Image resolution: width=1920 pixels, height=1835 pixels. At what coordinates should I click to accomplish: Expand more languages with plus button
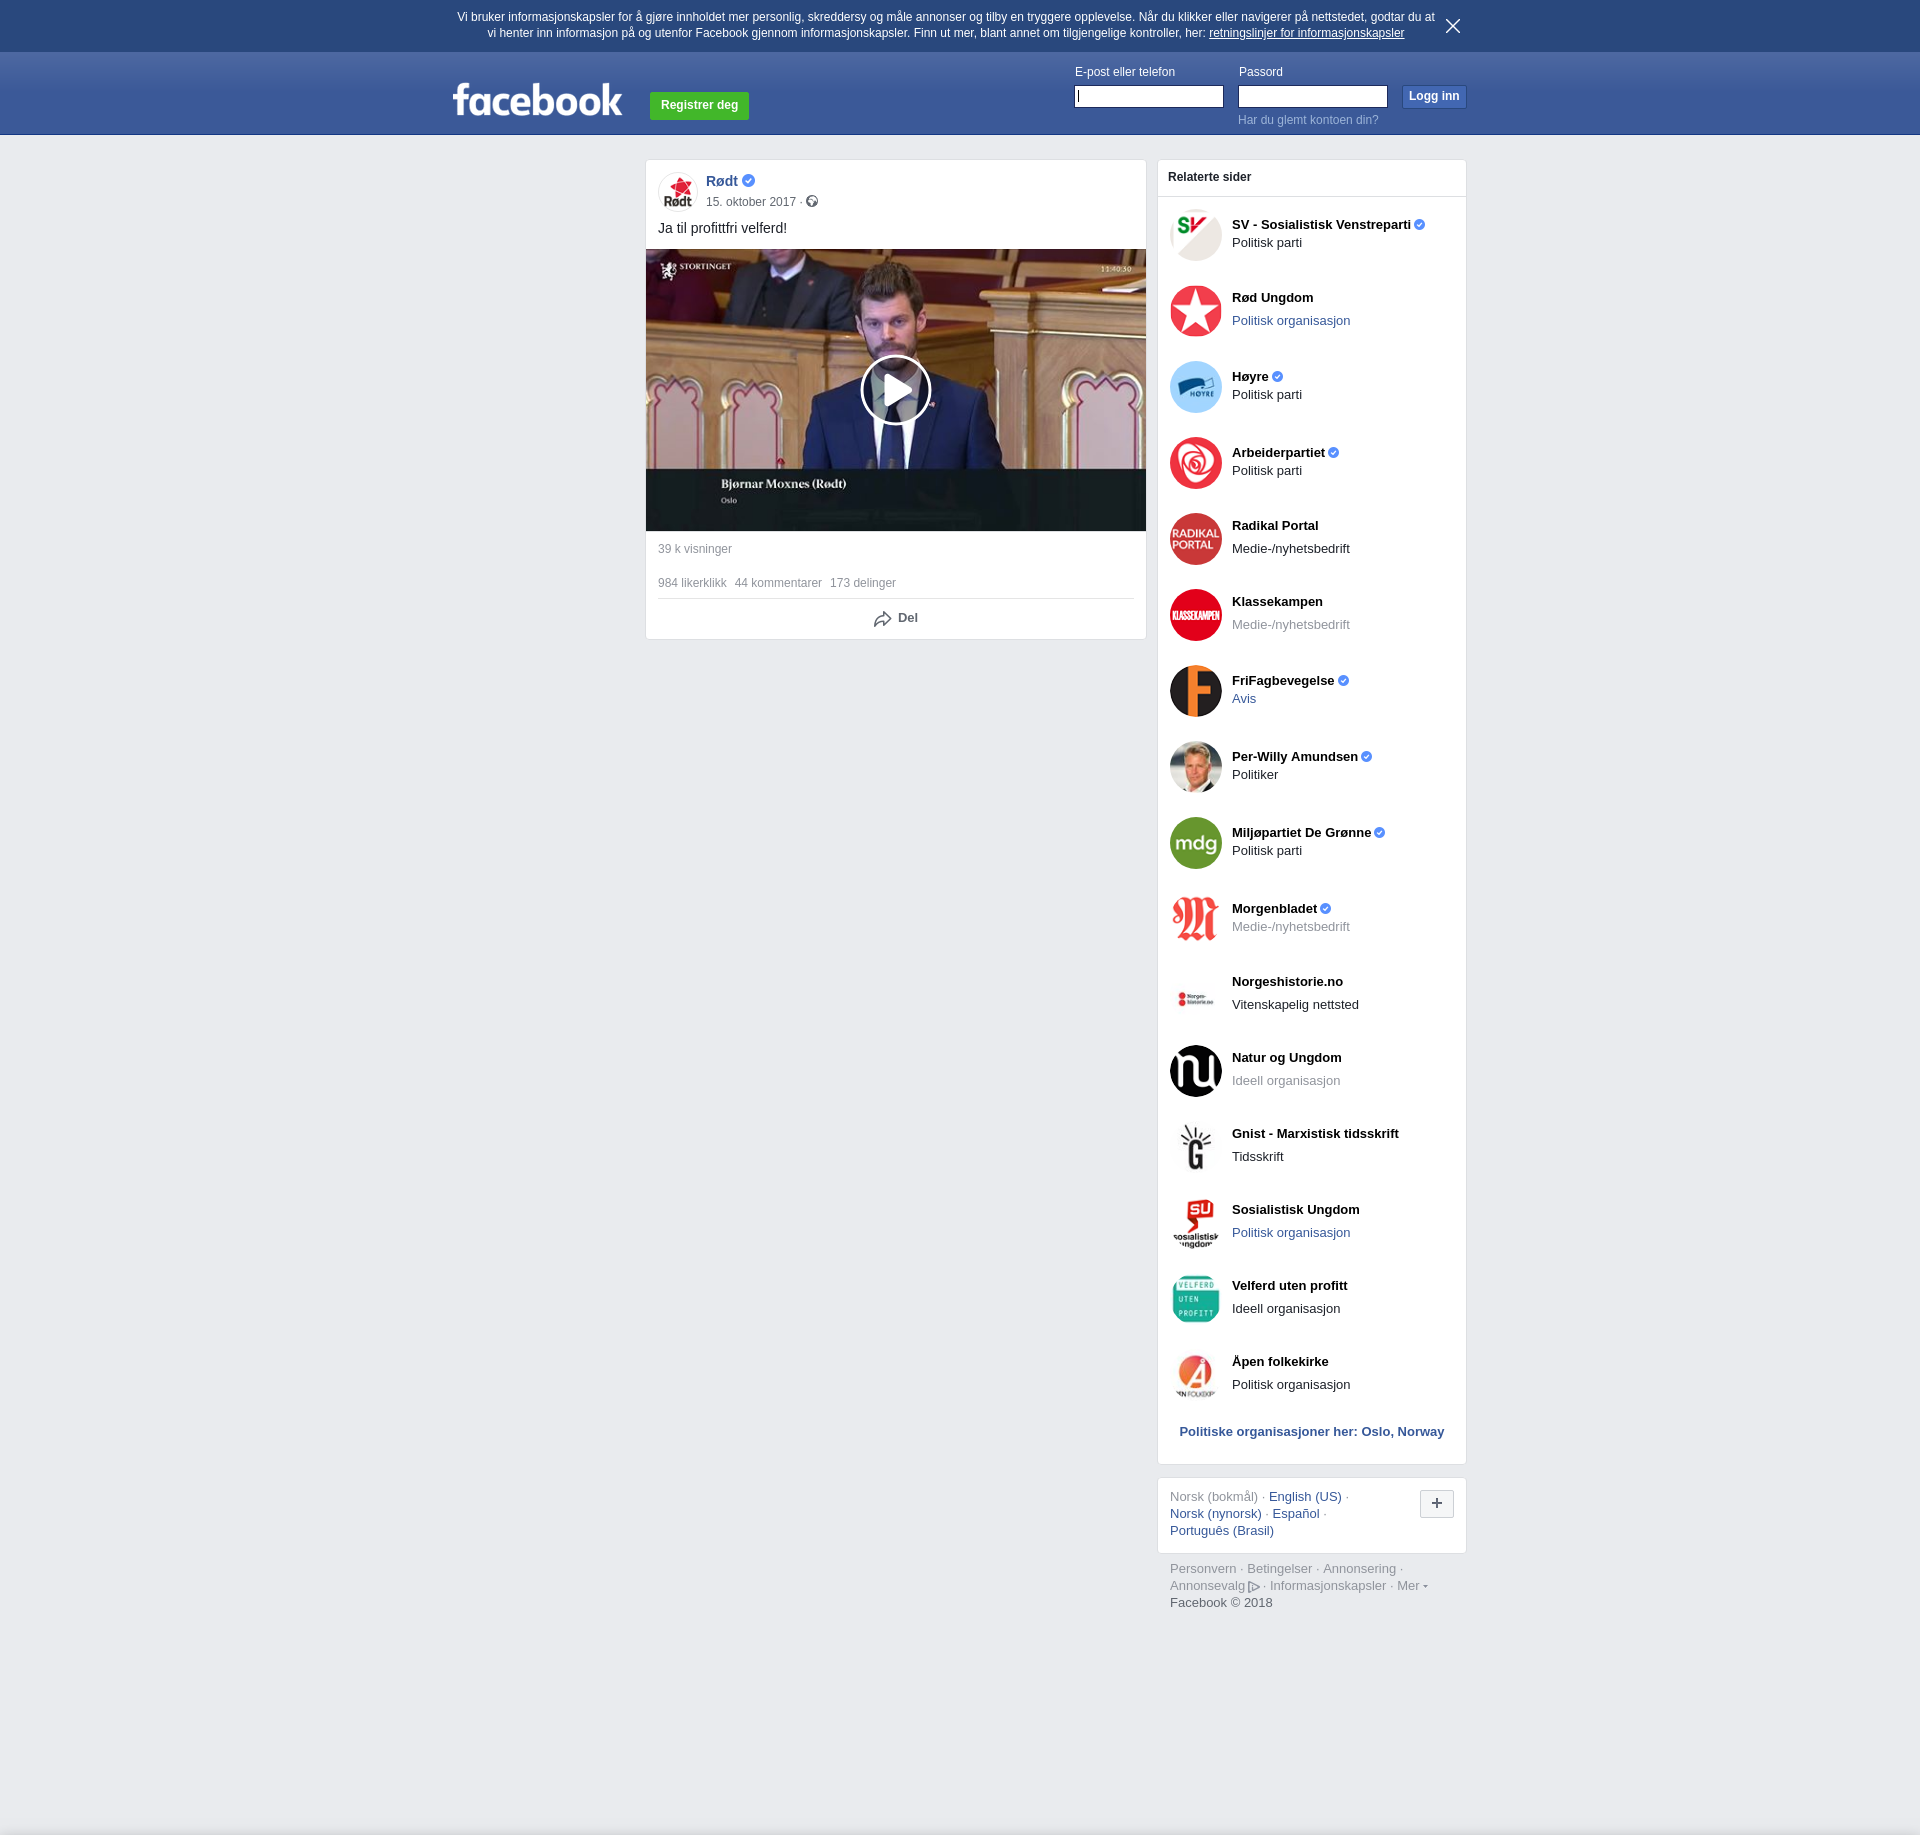pyautogui.click(x=1436, y=1503)
